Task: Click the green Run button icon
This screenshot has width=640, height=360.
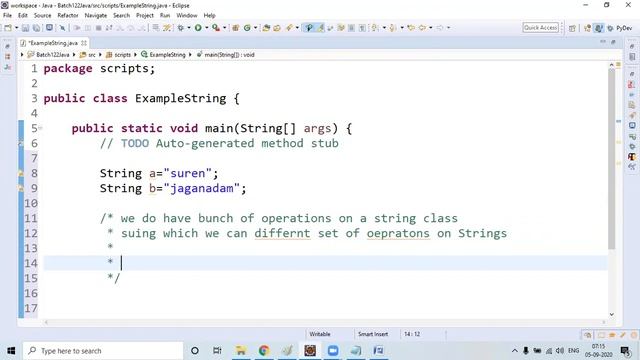Action: [x=198, y=28]
